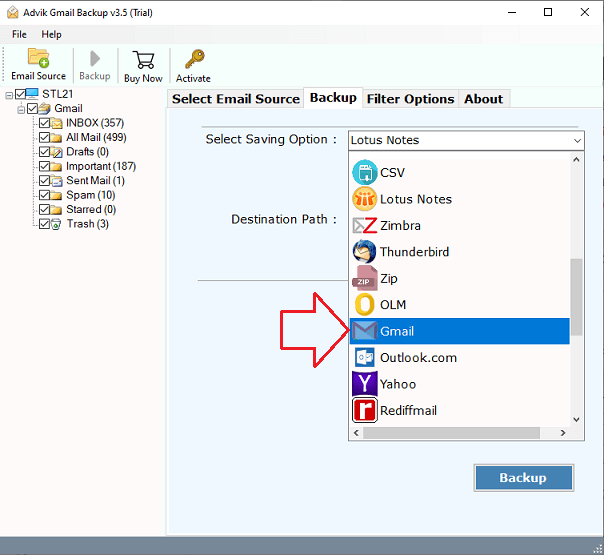This screenshot has width=604, height=555.
Task: Click horizontal scrollbar right arrow
Action: coord(563,433)
